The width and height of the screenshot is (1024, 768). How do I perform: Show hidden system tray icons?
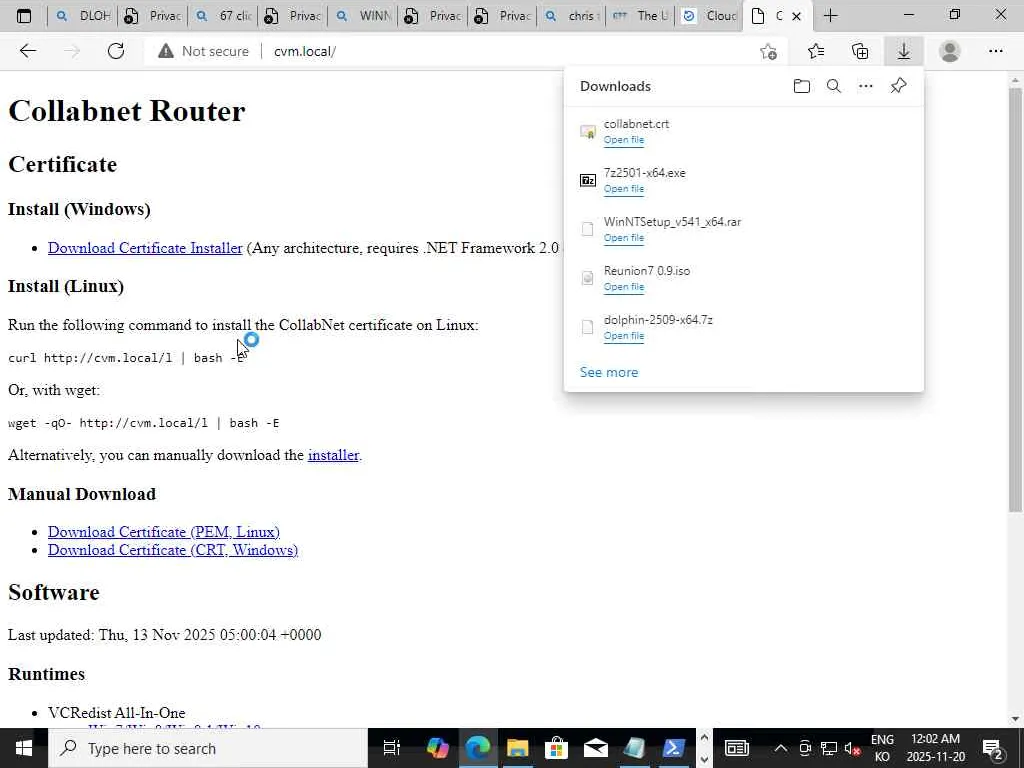point(780,748)
